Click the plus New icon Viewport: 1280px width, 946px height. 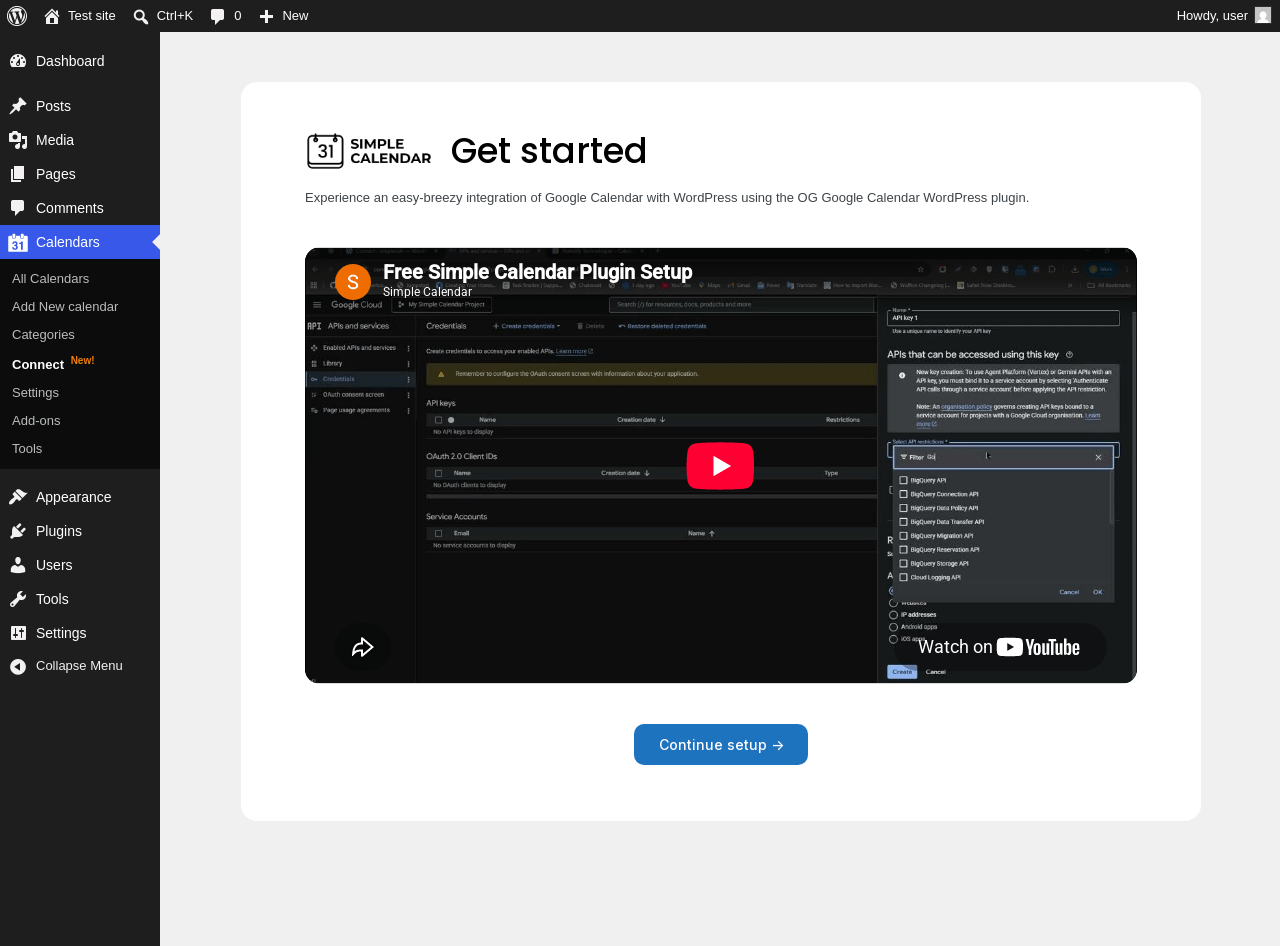[x=266, y=16]
